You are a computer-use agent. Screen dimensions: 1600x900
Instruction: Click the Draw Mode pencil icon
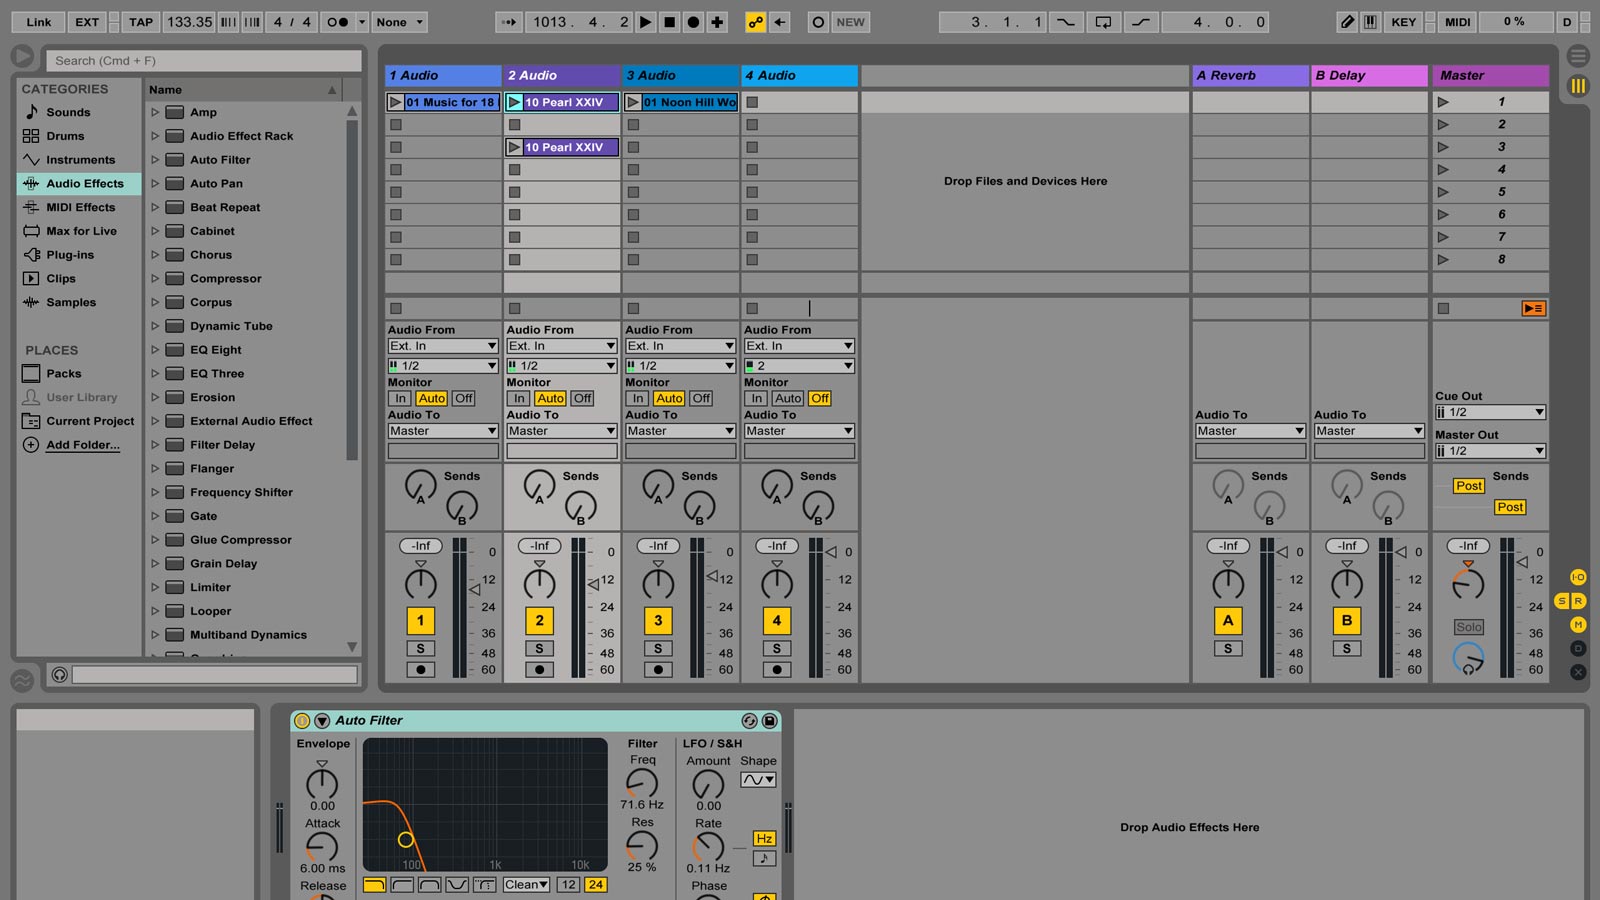pos(1347,22)
